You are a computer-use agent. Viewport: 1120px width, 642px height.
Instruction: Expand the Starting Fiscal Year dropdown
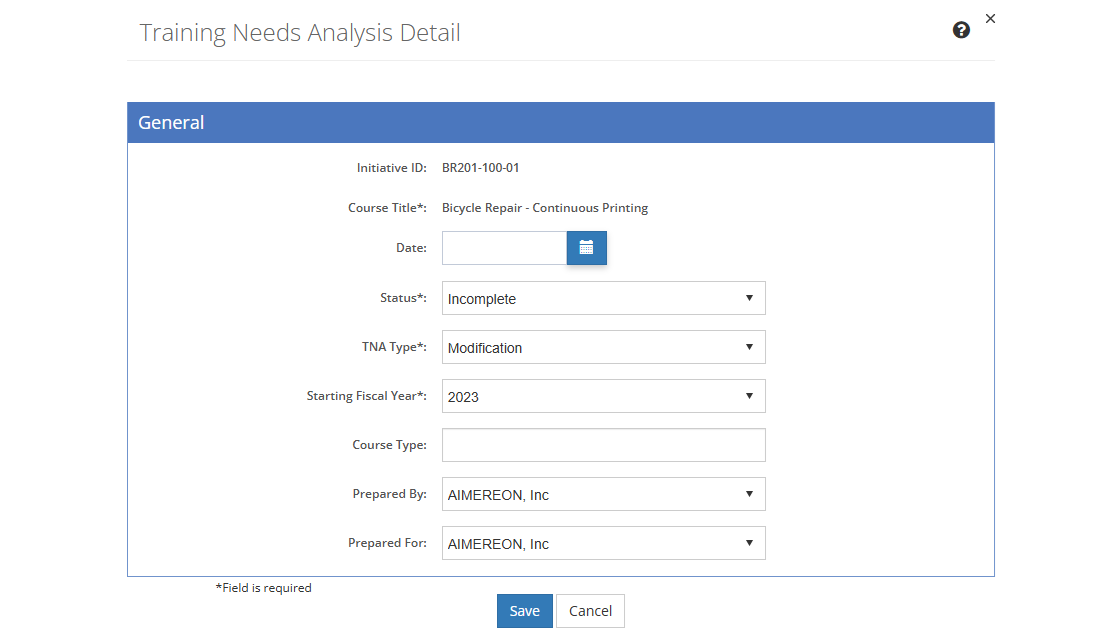[604, 396]
